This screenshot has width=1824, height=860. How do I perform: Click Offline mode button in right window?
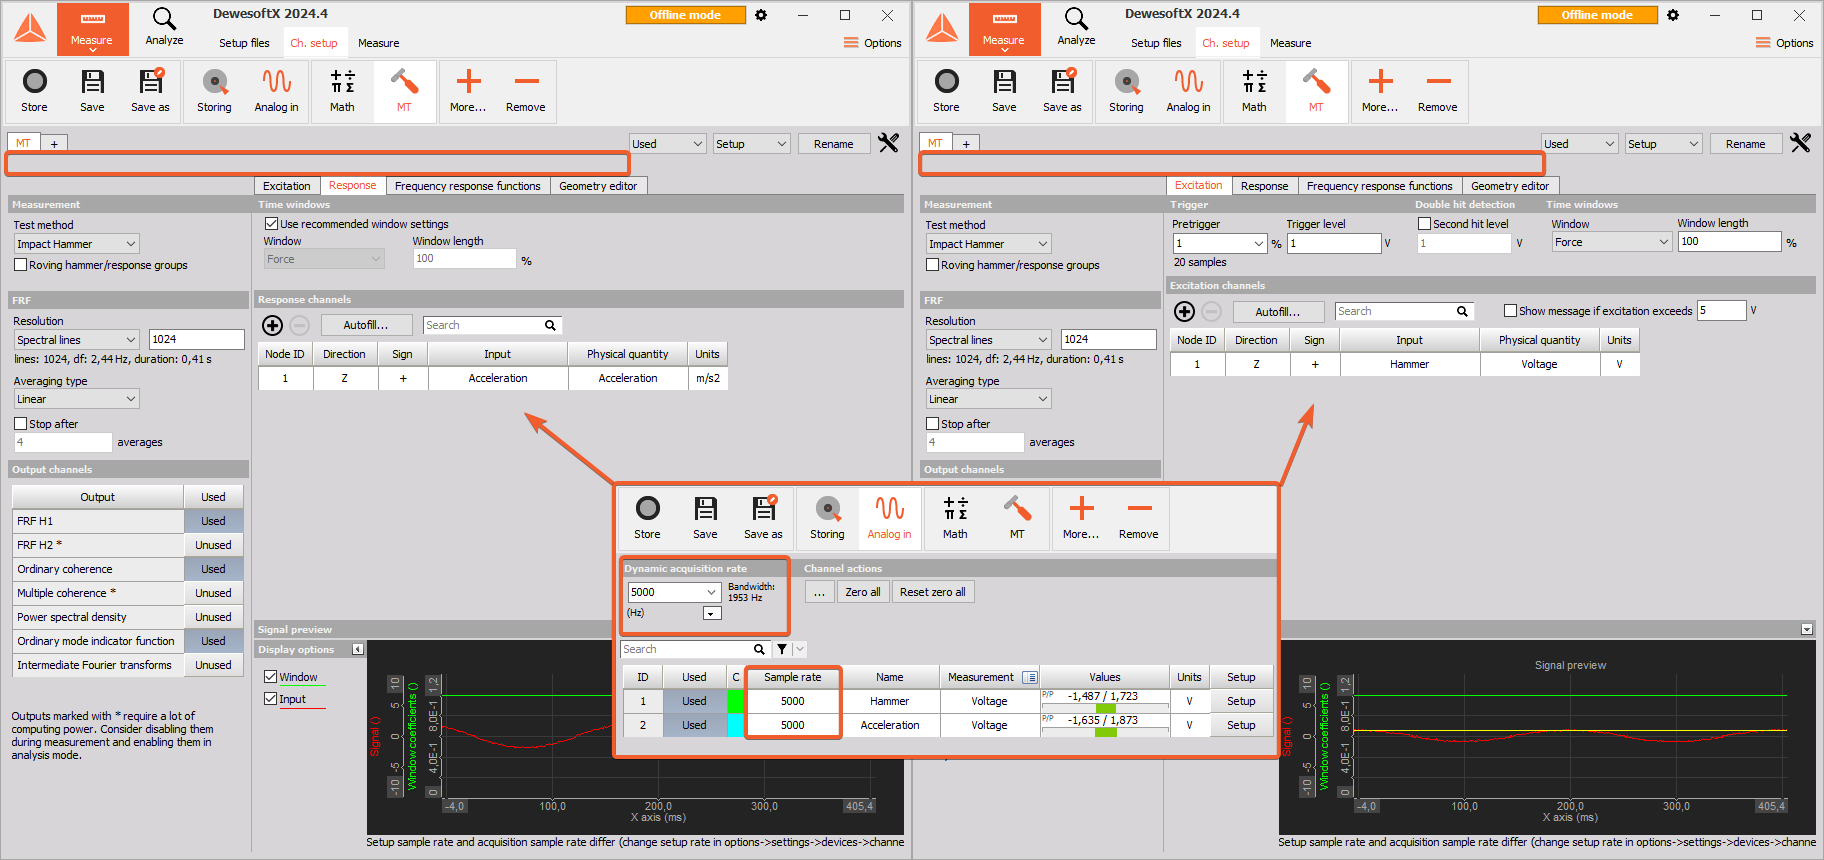[1597, 15]
